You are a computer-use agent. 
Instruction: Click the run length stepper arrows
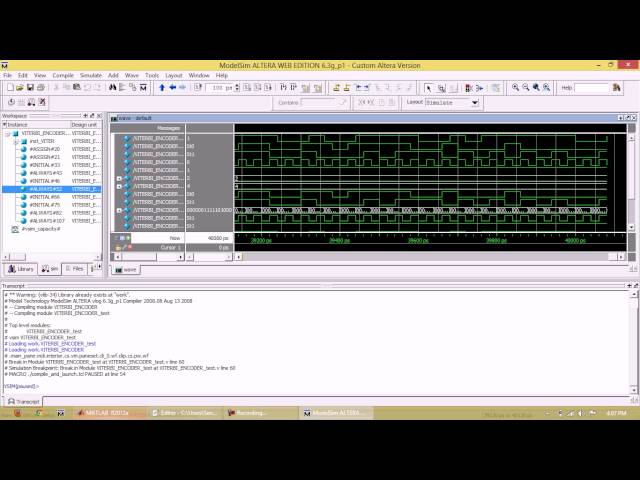[x=237, y=87]
